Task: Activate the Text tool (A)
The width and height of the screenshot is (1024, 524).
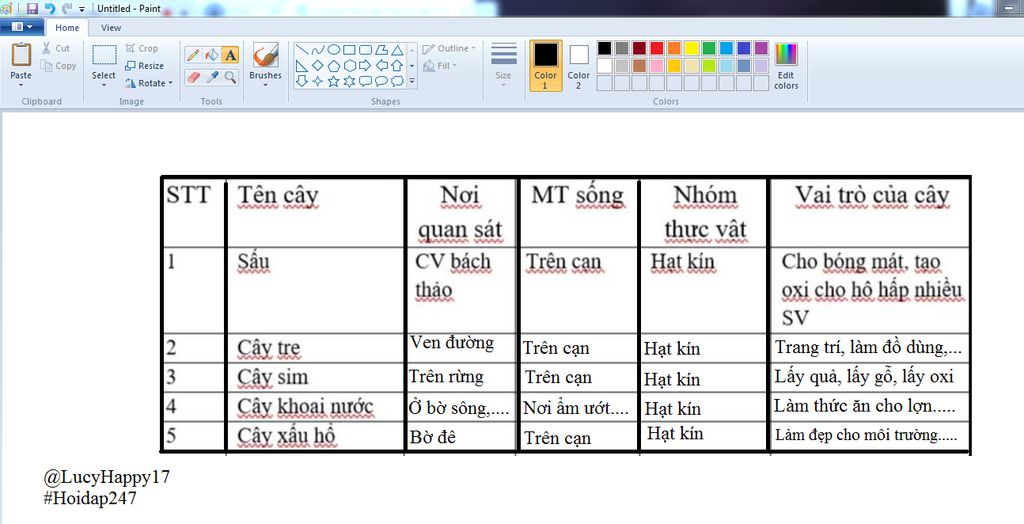Action: coord(231,56)
